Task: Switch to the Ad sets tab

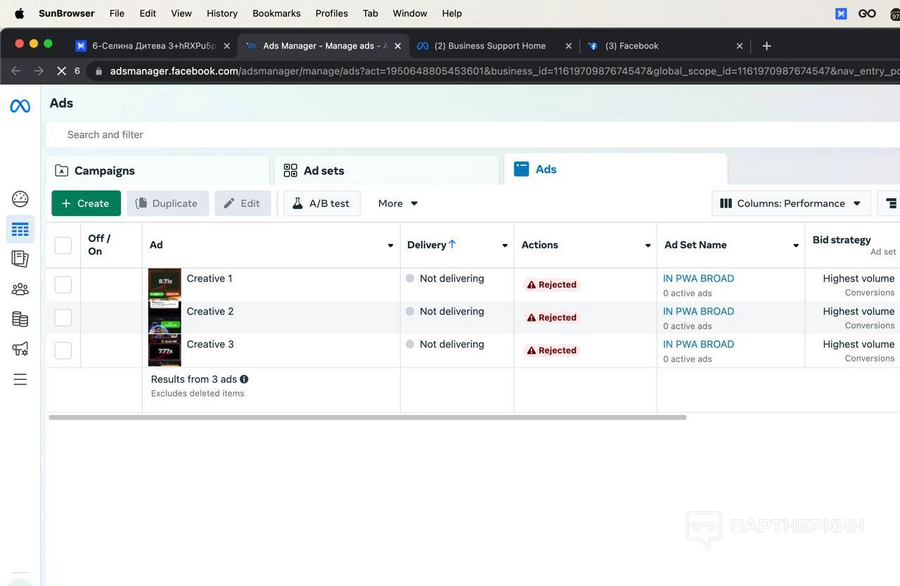Action: click(x=386, y=170)
